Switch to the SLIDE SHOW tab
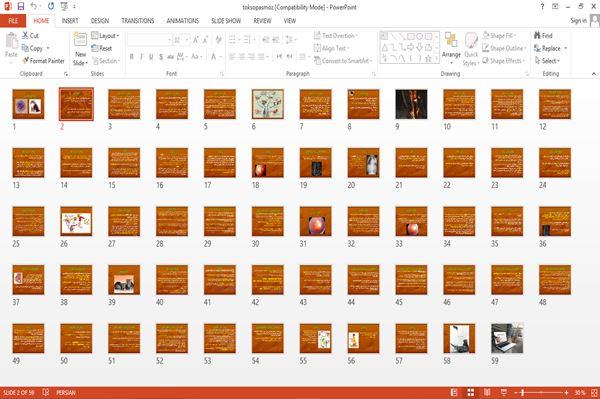This screenshot has width=600, height=399. point(226,21)
